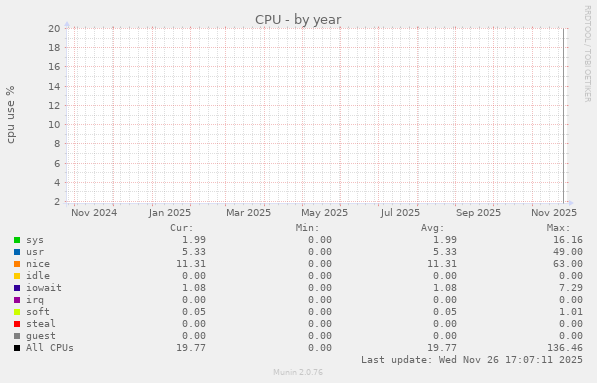Screen dimensions: 597x383
Task: Click the 'soft' legend label
Action: click(x=38, y=312)
